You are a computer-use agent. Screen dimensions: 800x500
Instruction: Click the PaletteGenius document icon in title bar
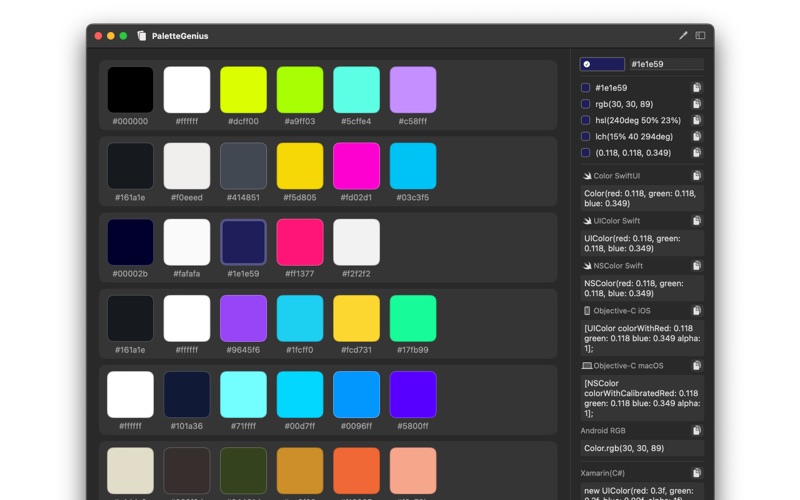(x=142, y=36)
